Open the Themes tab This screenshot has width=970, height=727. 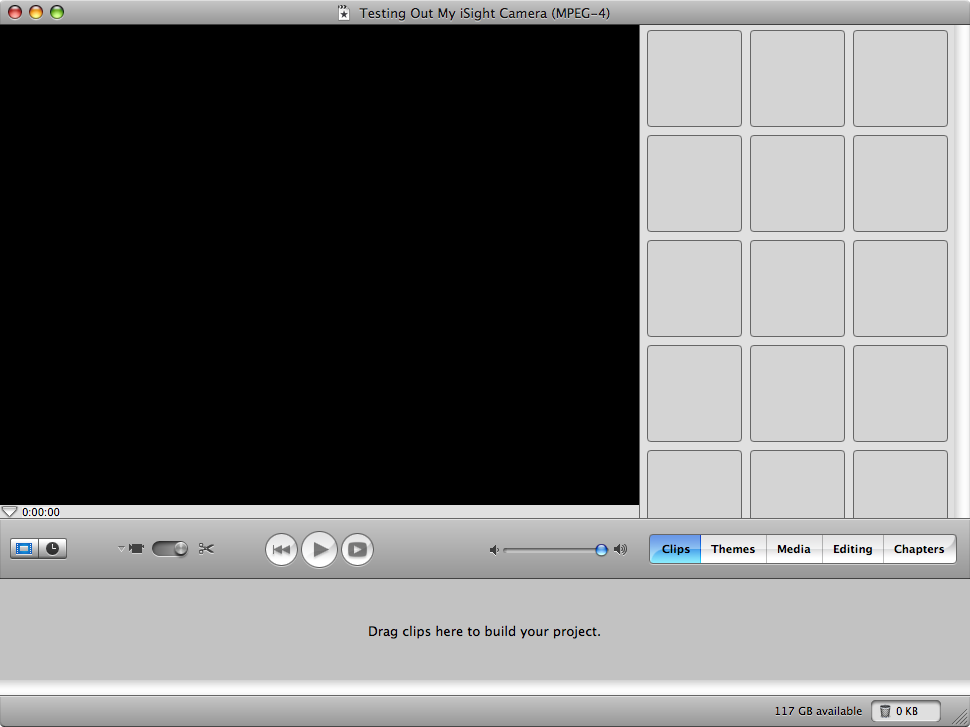coord(733,549)
